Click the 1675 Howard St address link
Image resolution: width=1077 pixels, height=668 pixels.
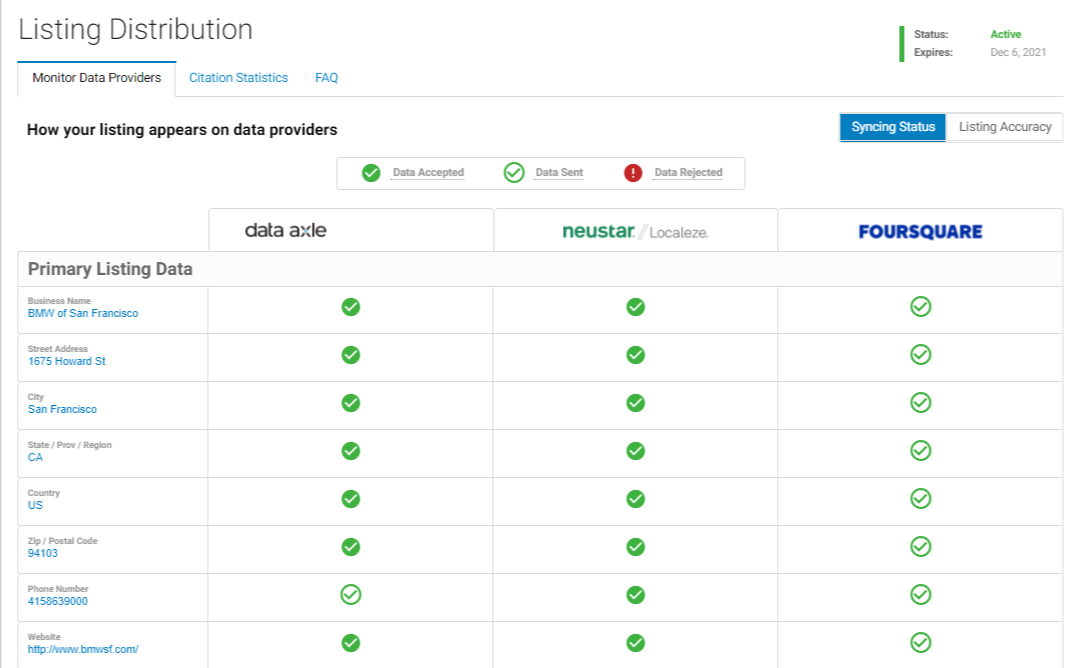67,362
